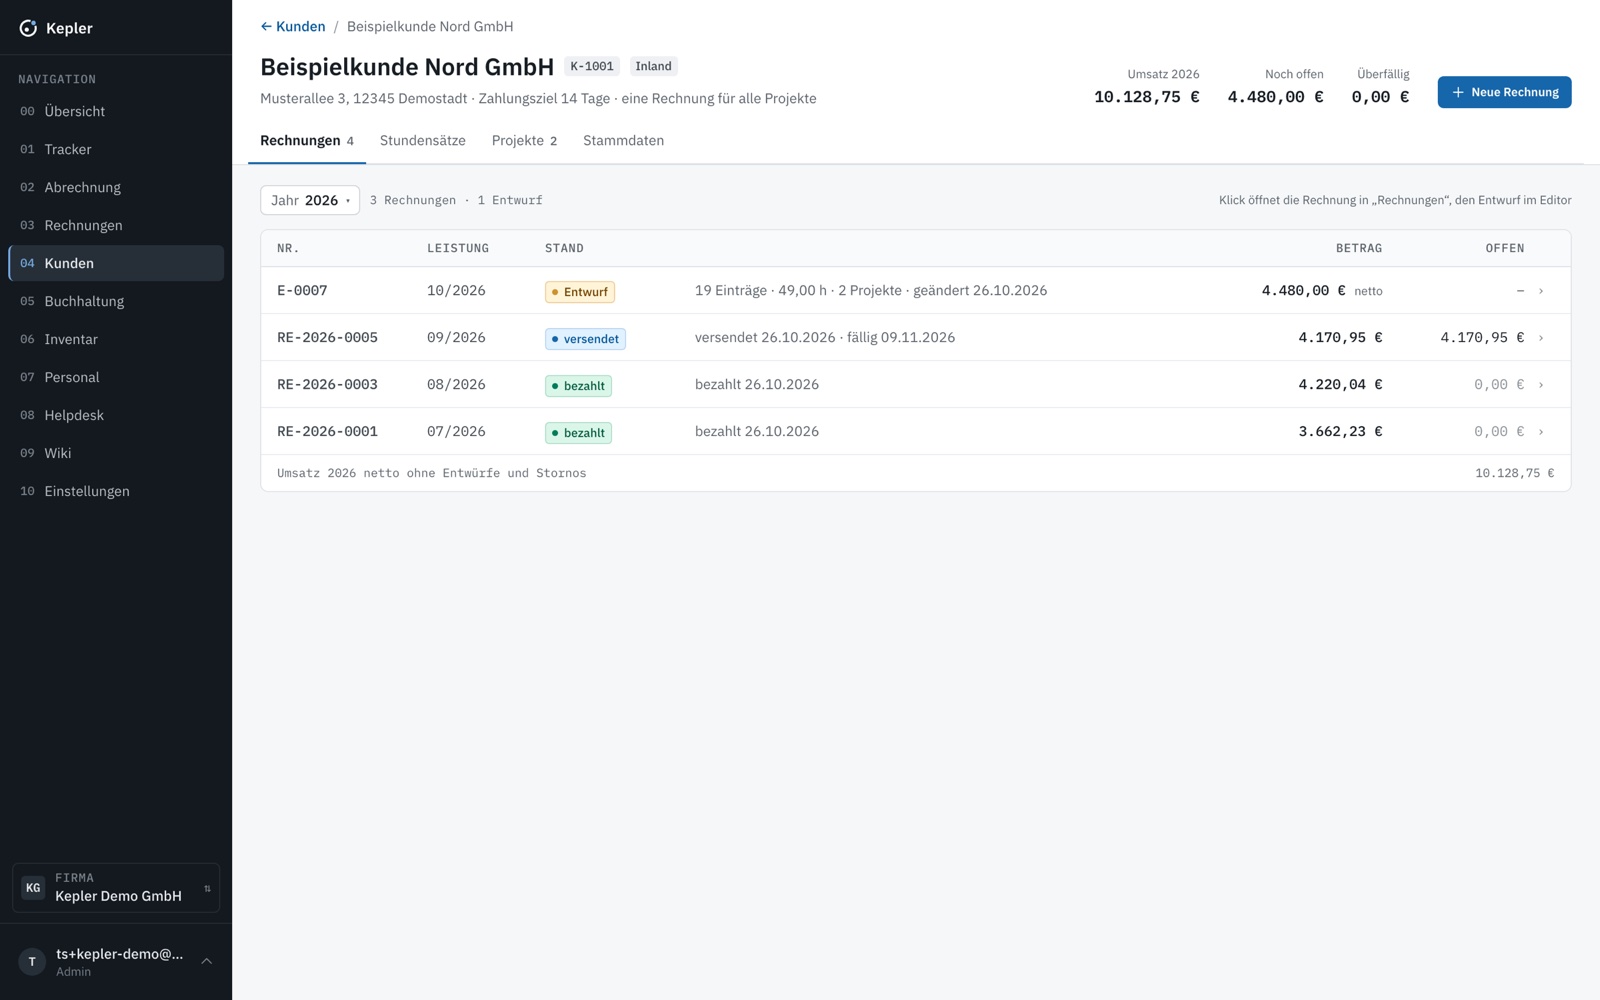Open row chevron for E-0007
The width and height of the screenshot is (1600, 1000).
pyautogui.click(x=1541, y=291)
